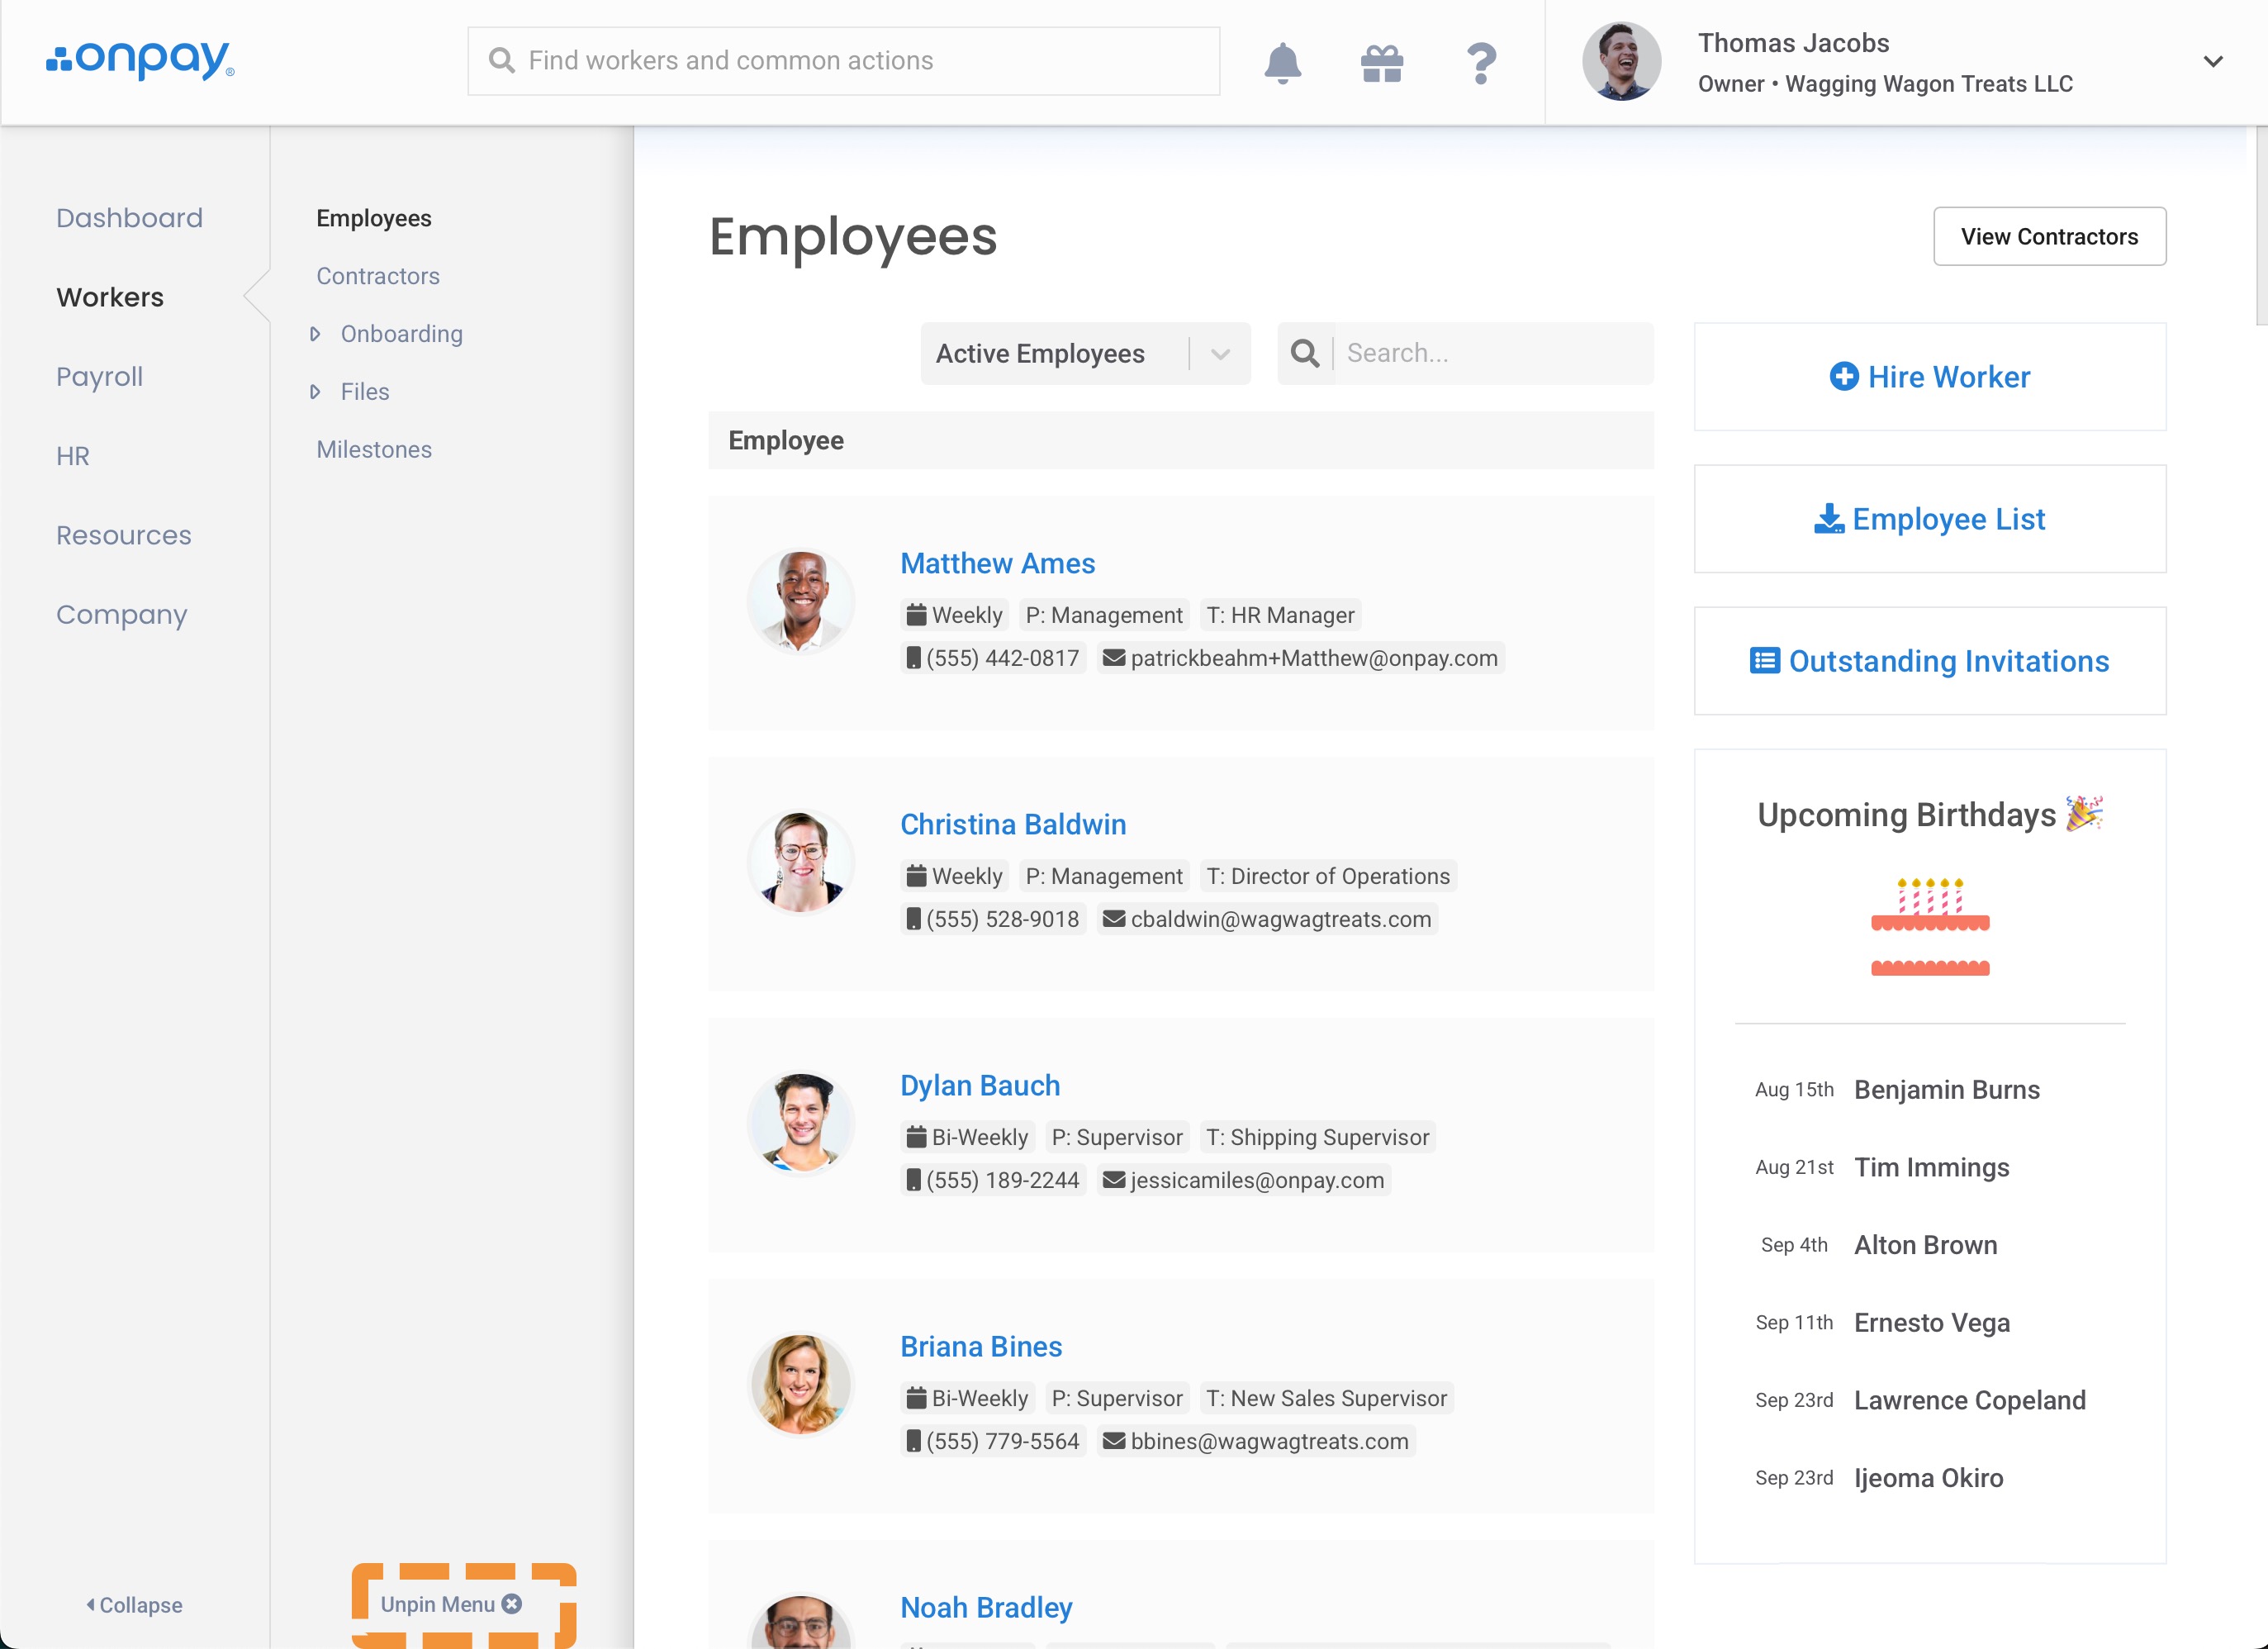Click the View Contractors button
2268x1649 pixels.
click(x=2049, y=236)
